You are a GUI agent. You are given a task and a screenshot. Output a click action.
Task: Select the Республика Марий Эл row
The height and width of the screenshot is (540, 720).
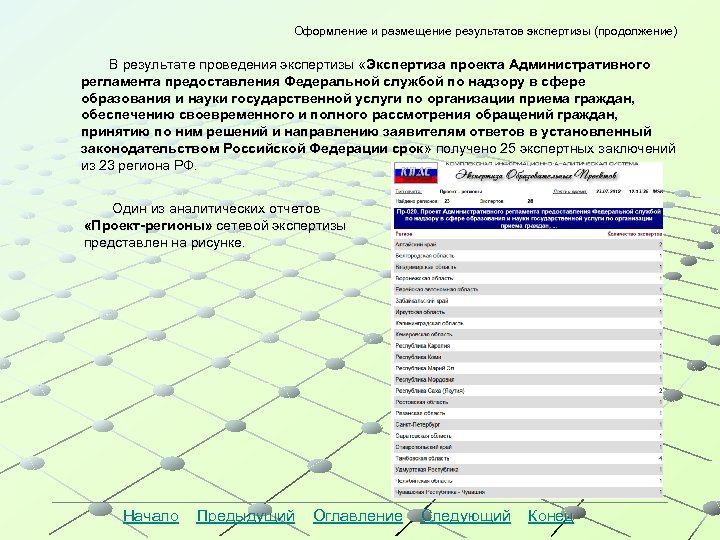pyautogui.click(x=529, y=368)
